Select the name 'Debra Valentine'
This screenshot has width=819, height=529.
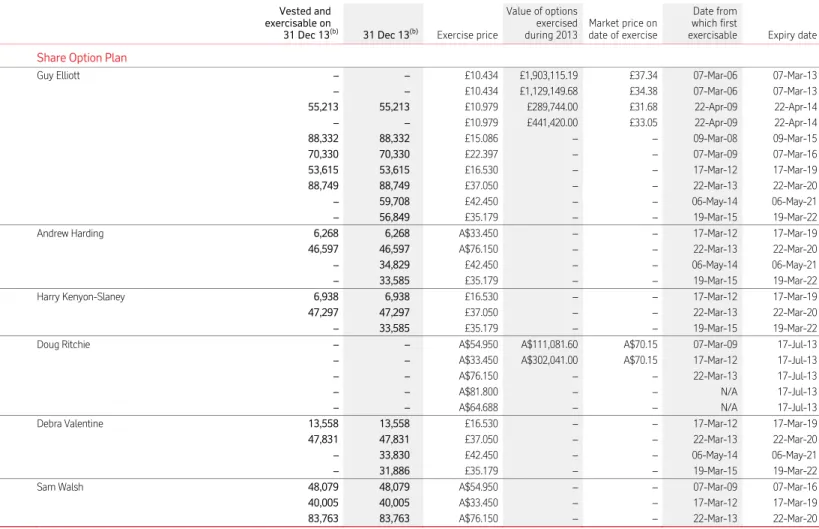click(x=70, y=424)
